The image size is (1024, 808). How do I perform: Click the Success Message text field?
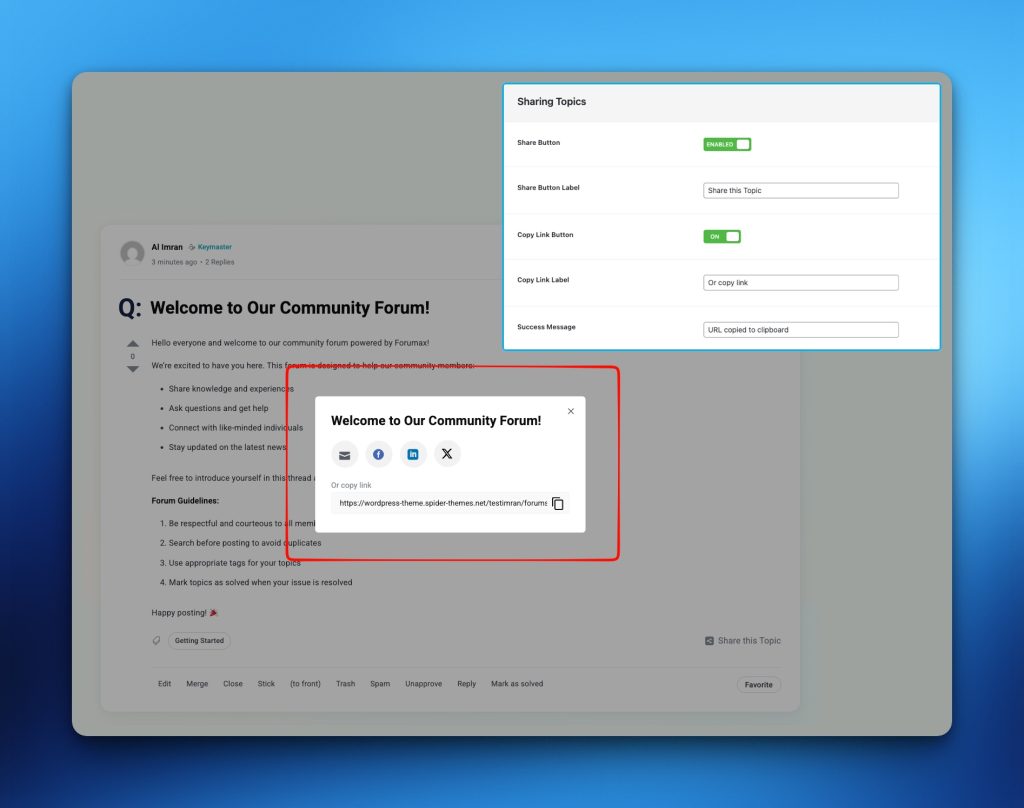click(800, 330)
